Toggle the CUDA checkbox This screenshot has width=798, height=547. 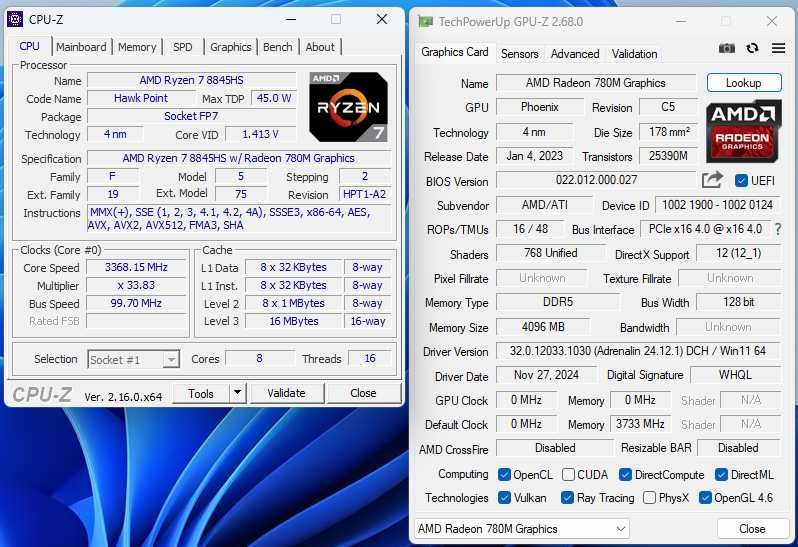point(568,474)
